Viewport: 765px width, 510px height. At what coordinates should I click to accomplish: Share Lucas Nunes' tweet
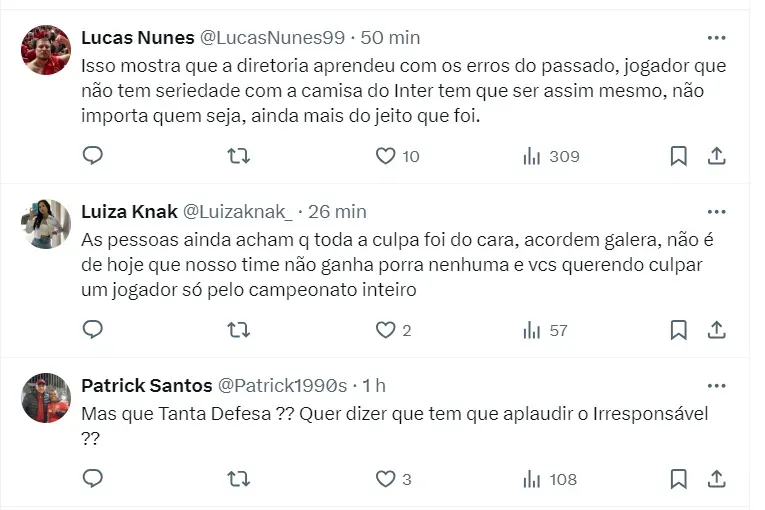pos(716,156)
